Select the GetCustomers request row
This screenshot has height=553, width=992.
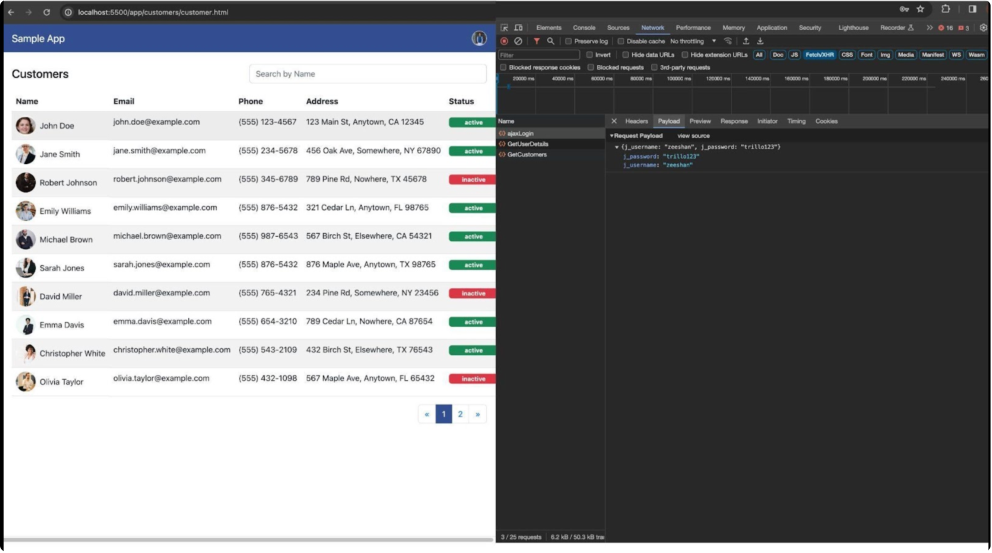coord(550,154)
